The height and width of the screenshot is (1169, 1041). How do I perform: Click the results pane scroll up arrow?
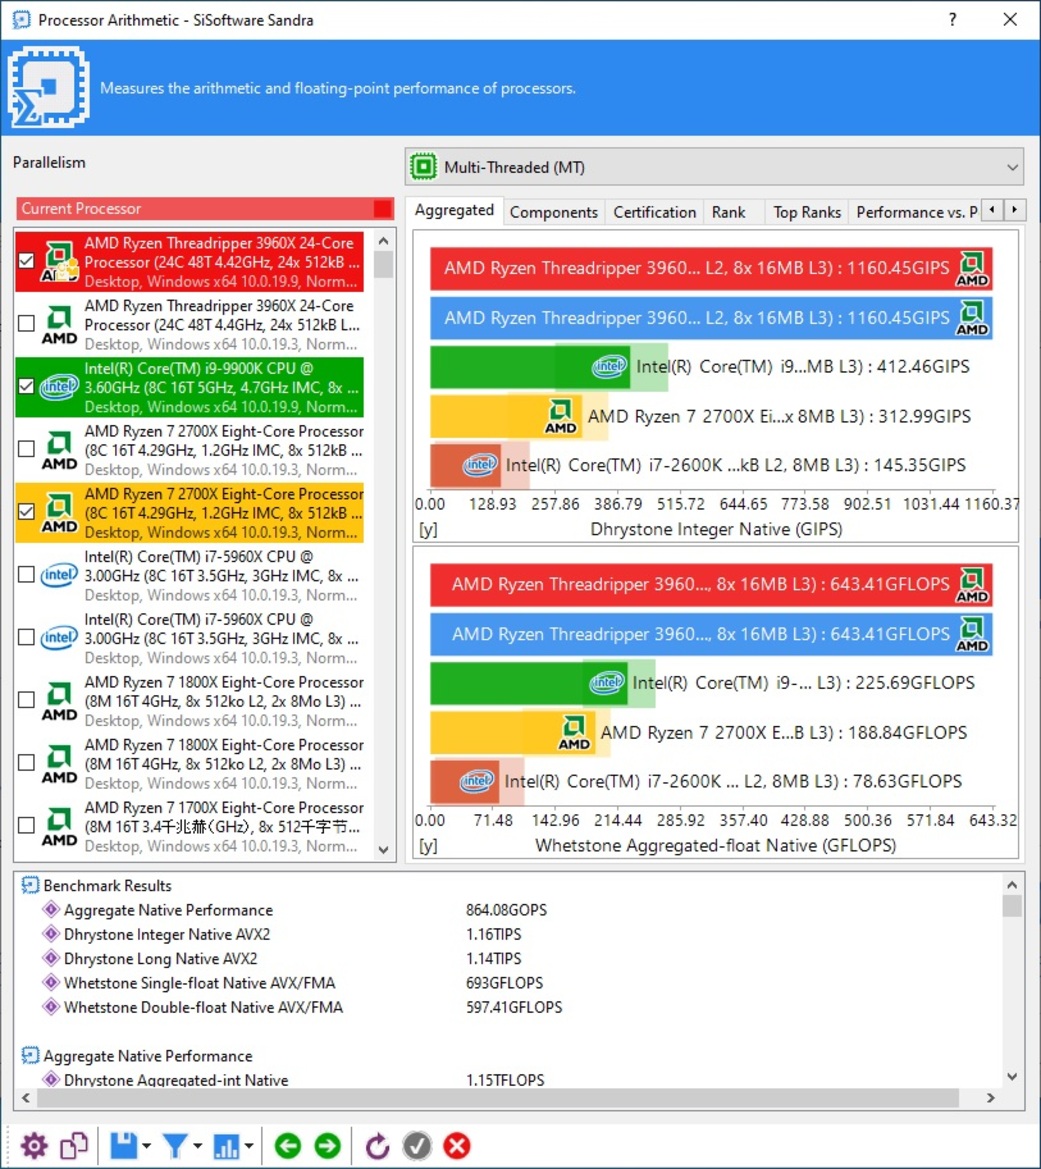(x=1012, y=885)
